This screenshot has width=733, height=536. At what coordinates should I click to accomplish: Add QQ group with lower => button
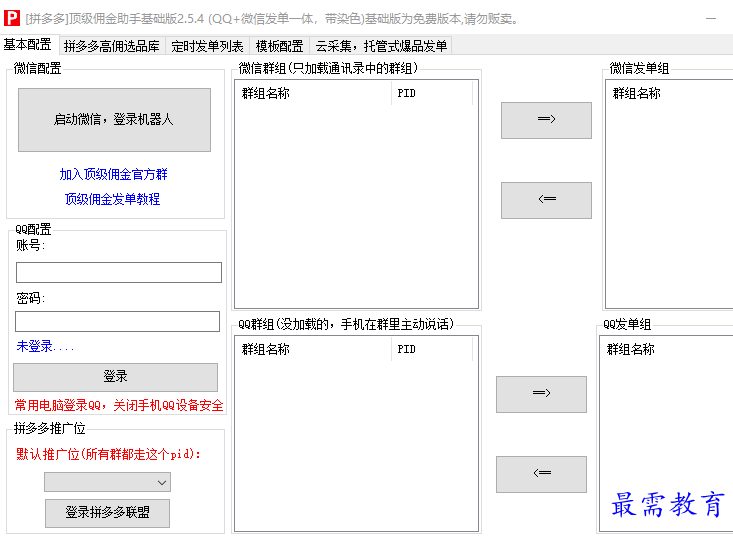[x=541, y=394]
